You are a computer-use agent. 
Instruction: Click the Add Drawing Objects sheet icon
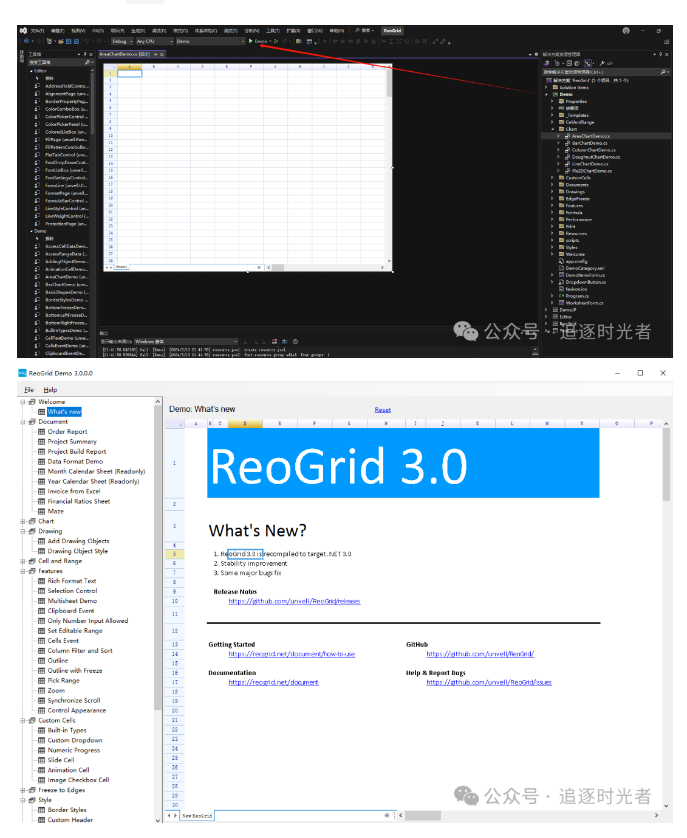[42, 541]
